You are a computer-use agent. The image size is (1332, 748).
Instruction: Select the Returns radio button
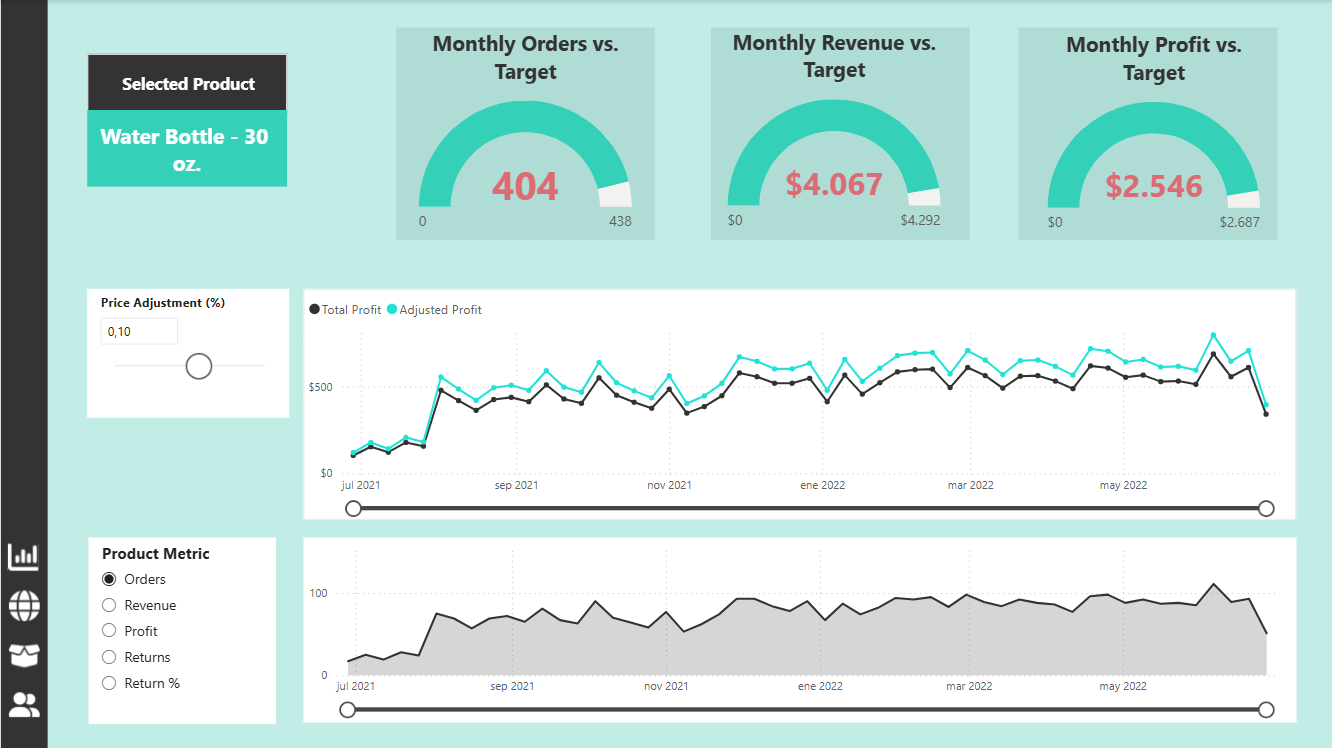pos(110,657)
